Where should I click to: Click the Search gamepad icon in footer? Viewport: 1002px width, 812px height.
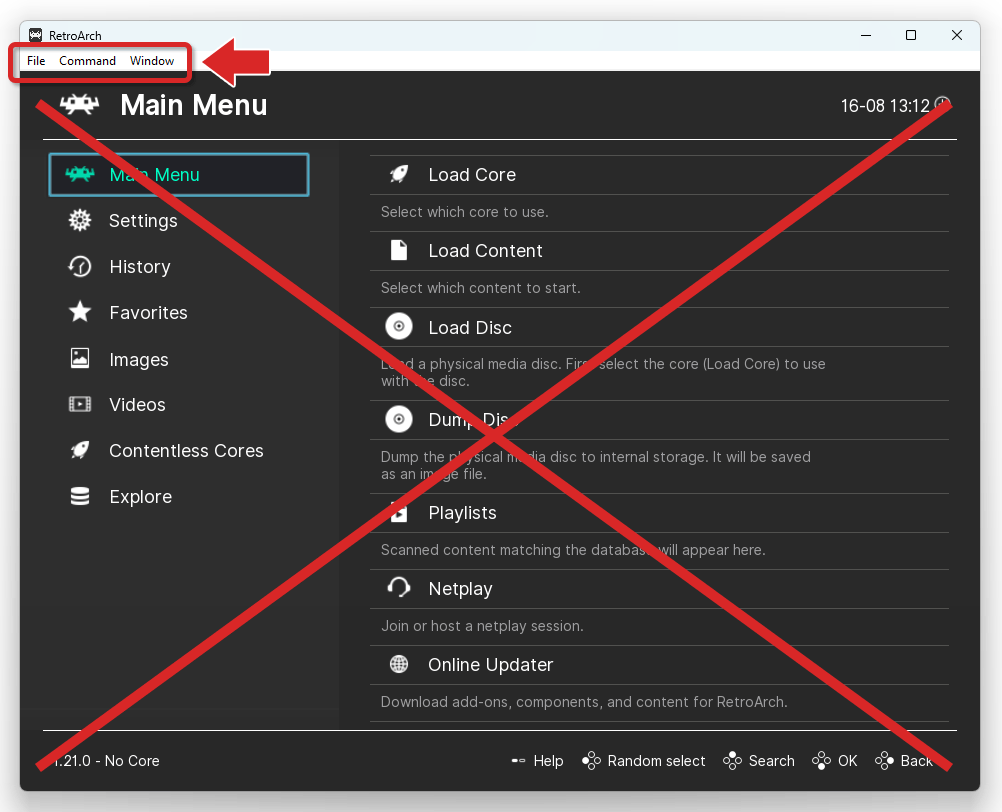point(732,761)
